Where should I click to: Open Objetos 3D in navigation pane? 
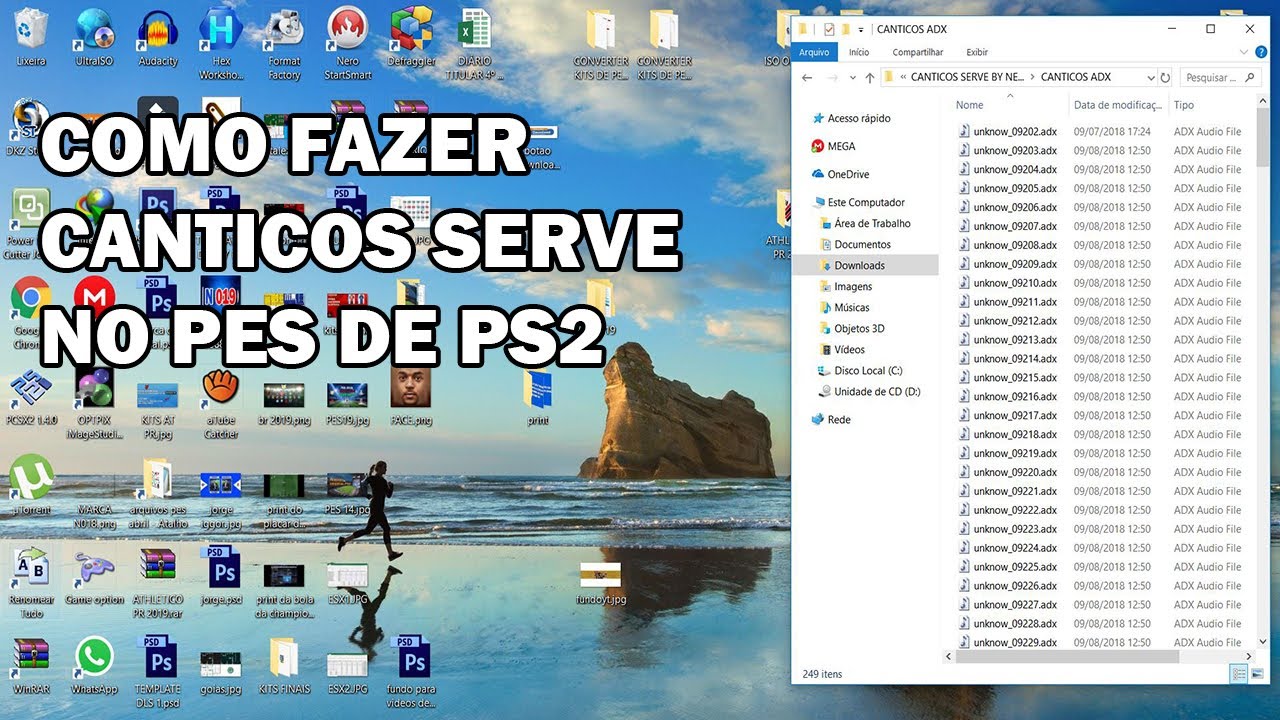859,328
